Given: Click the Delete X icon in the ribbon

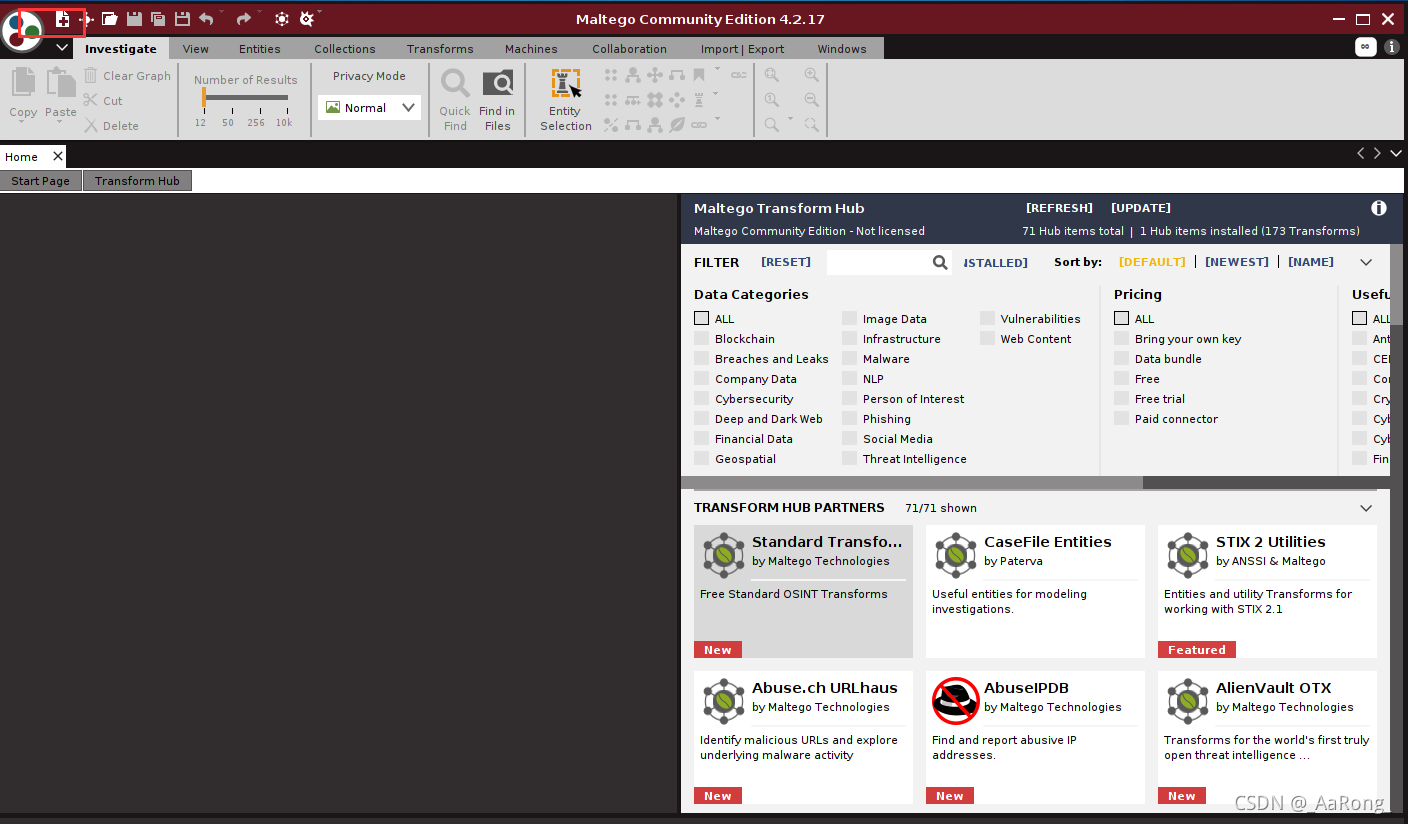Looking at the screenshot, I should [91, 126].
